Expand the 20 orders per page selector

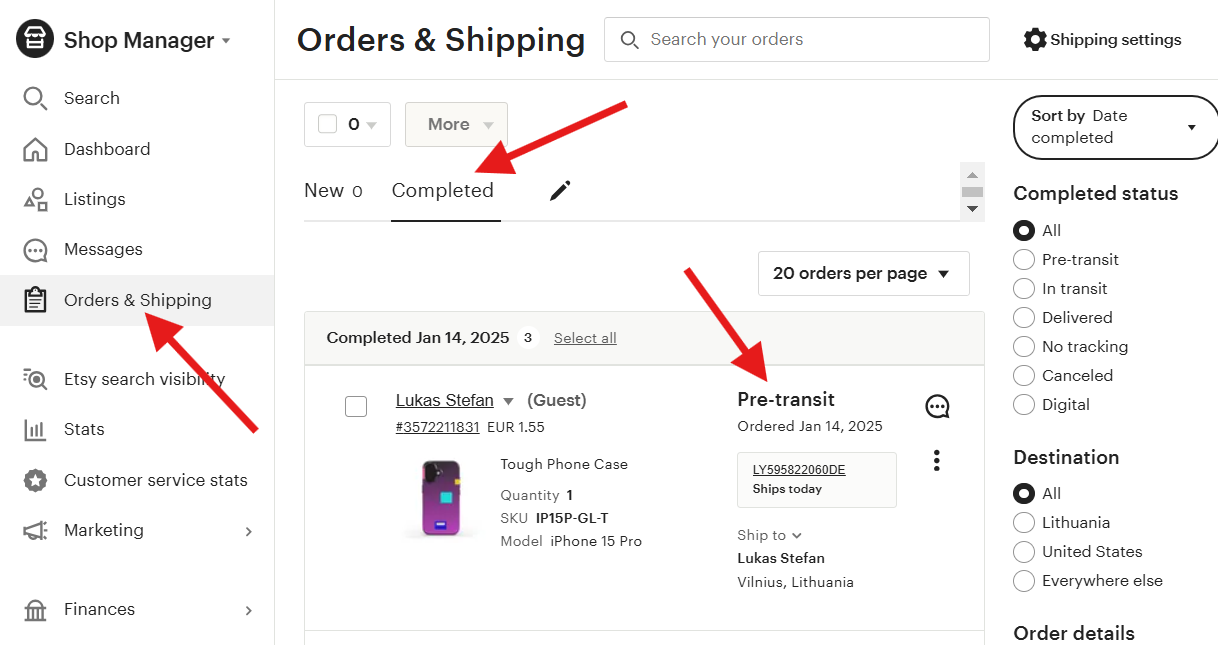(863, 273)
